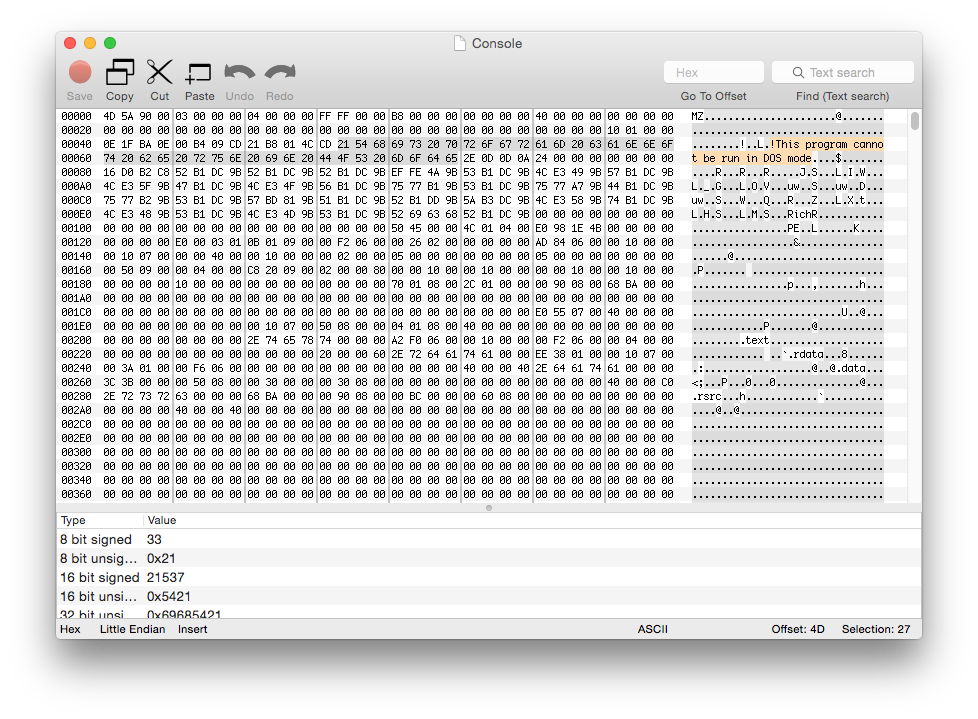Image resolution: width=978 pixels, height=719 pixels.
Task: Click the Save toolbar icon
Action: [x=79, y=72]
